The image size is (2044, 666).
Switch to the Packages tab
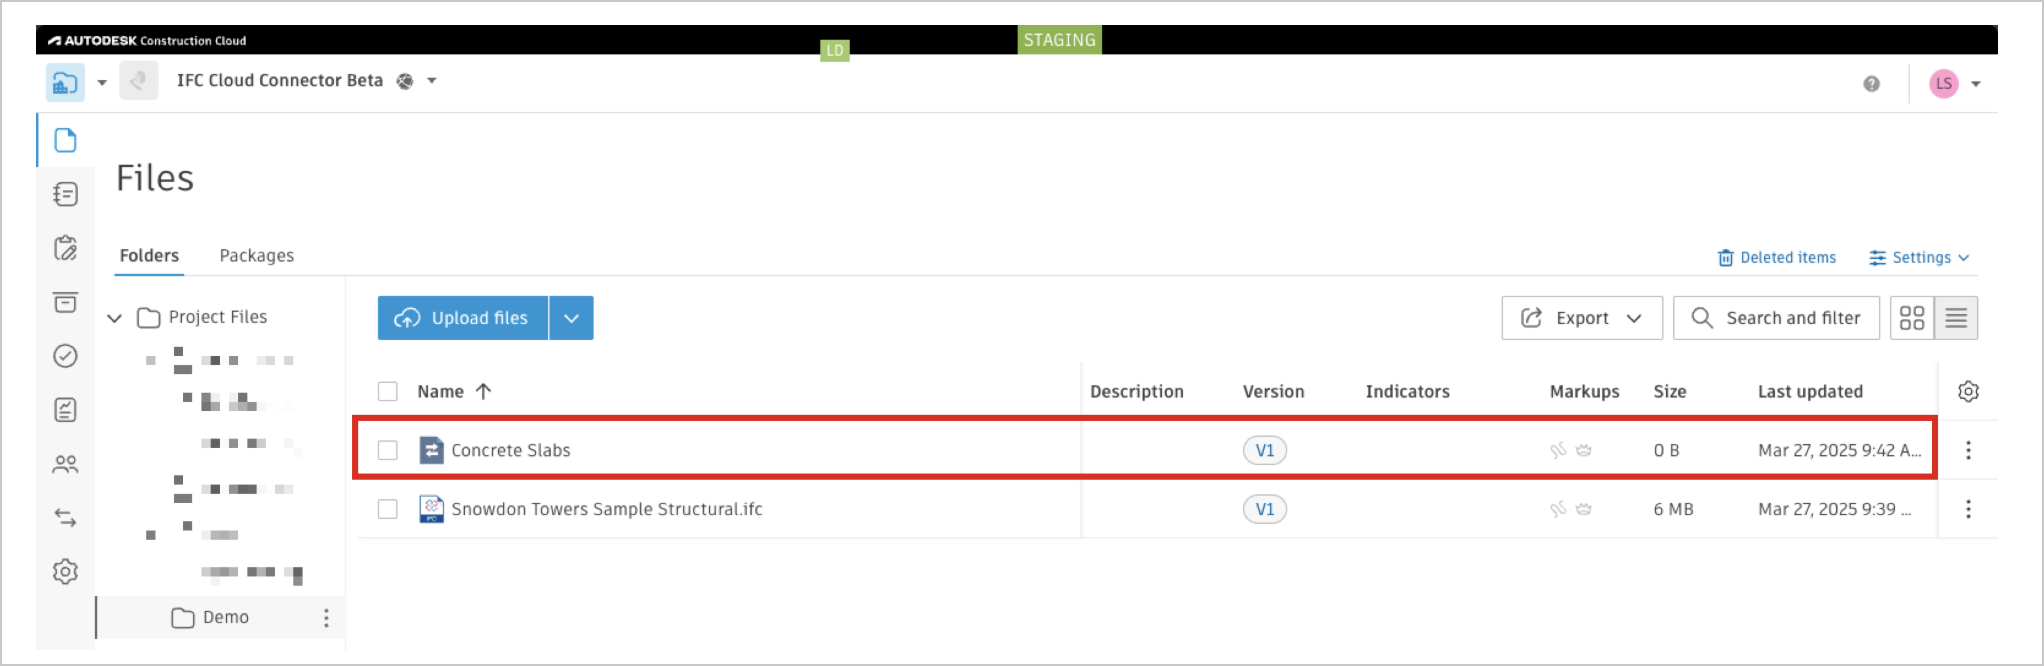pos(257,256)
